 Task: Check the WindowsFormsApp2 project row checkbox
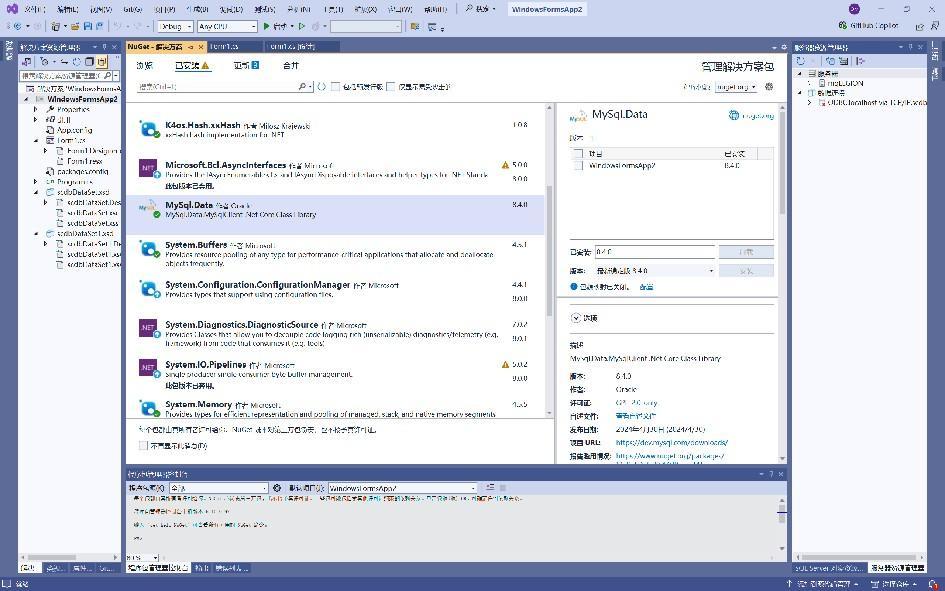click(x=579, y=165)
